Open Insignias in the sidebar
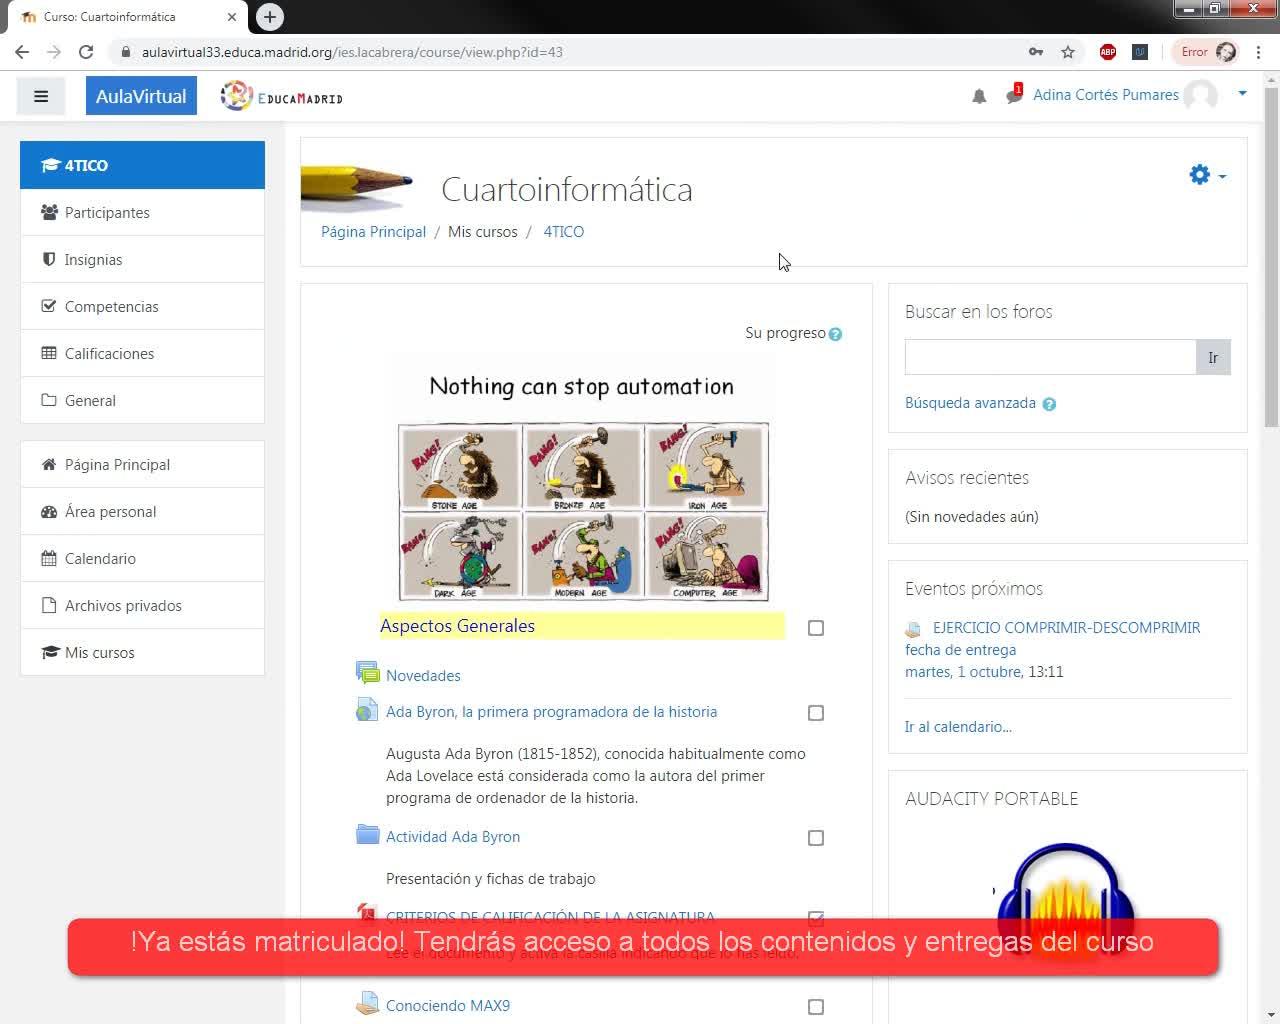This screenshot has width=1280, height=1024. (x=142, y=259)
